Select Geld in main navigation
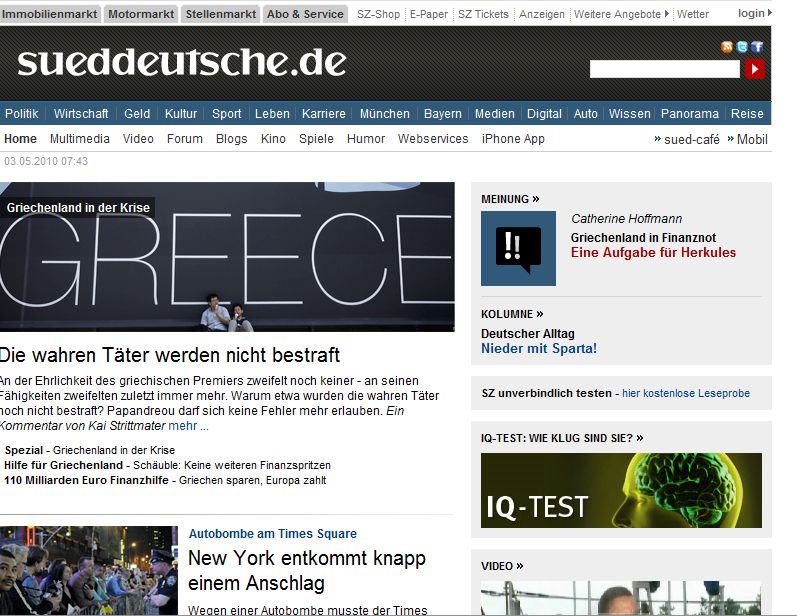 pyautogui.click(x=137, y=113)
